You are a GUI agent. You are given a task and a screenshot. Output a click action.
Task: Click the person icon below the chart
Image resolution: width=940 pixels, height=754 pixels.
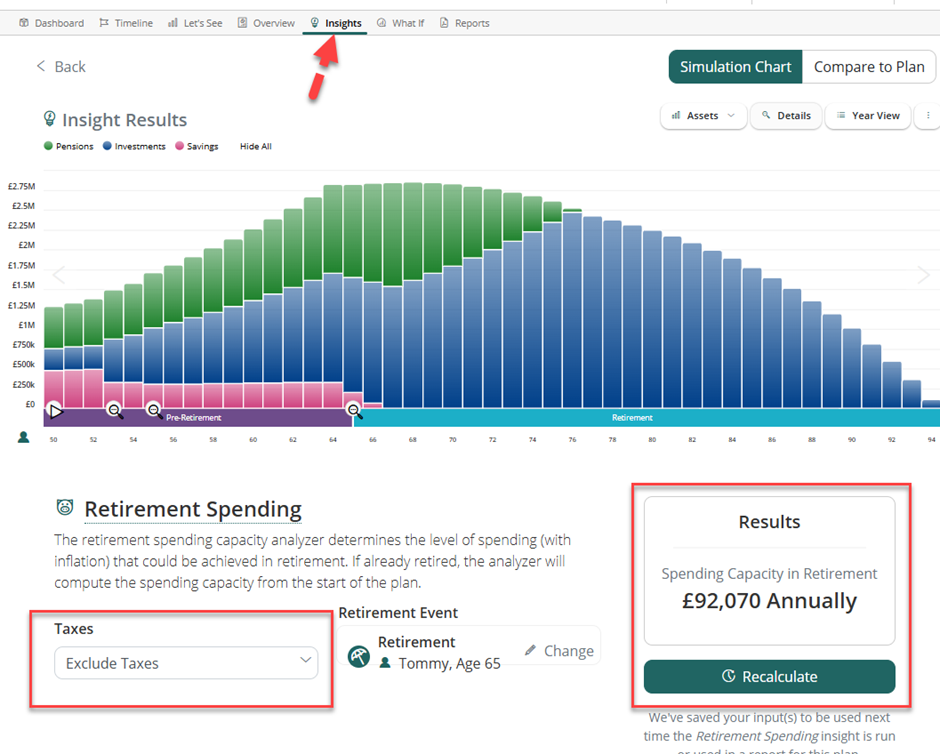point(24,437)
